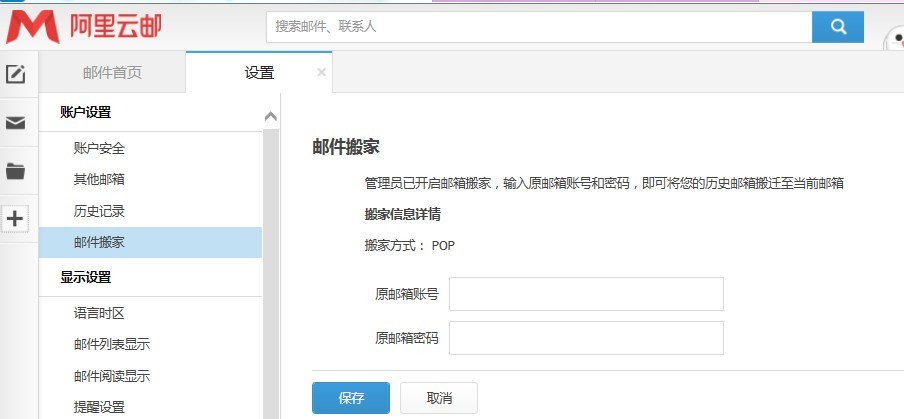Open 其他邮箱 settings

99,179
